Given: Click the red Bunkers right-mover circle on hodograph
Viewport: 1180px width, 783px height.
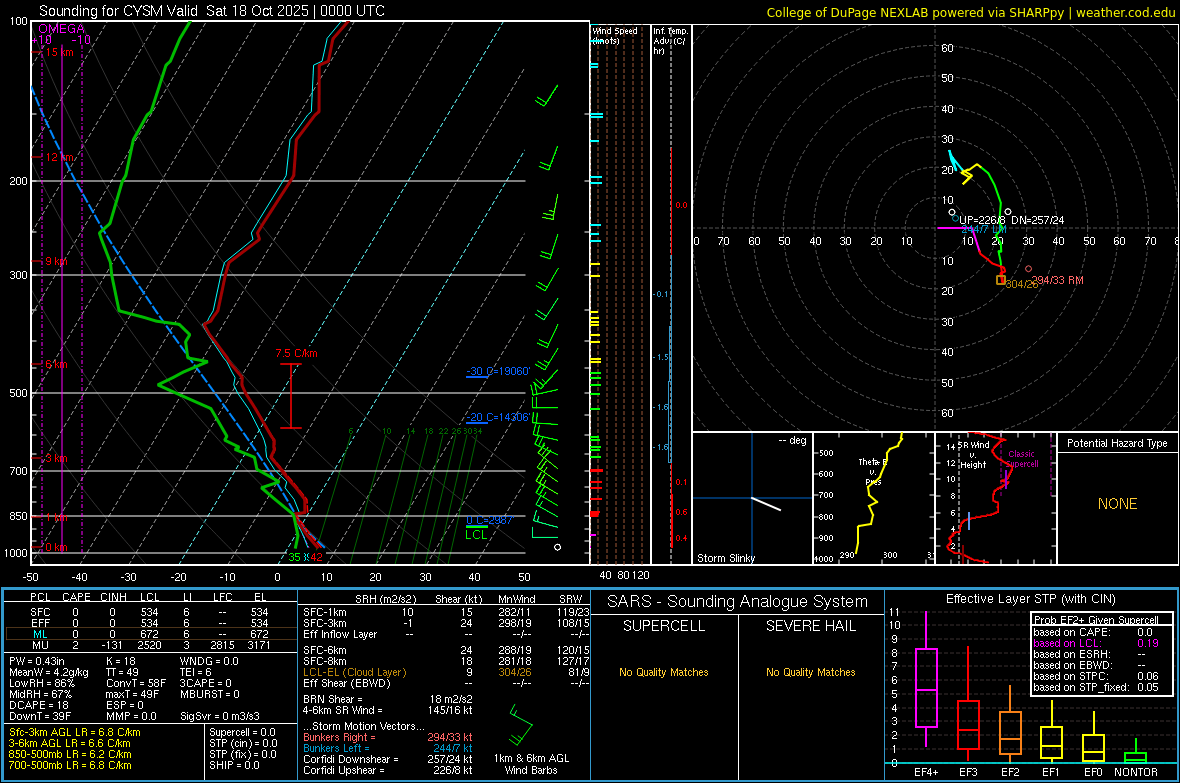Looking at the screenshot, I should 1029,269.
